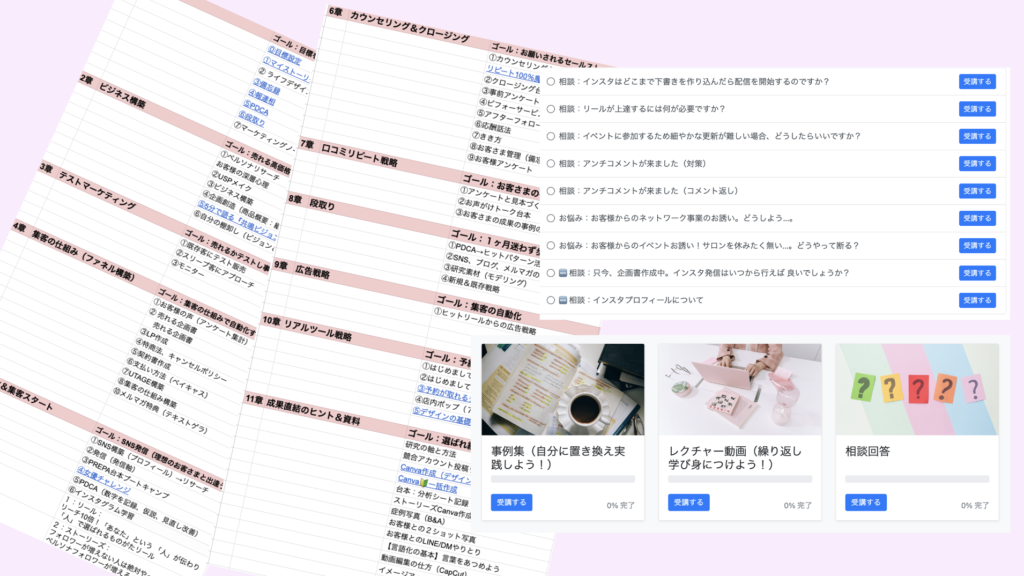Click 受講する for インスタプロフィールについて row
This screenshot has width=1024, height=576.
click(x=977, y=300)
